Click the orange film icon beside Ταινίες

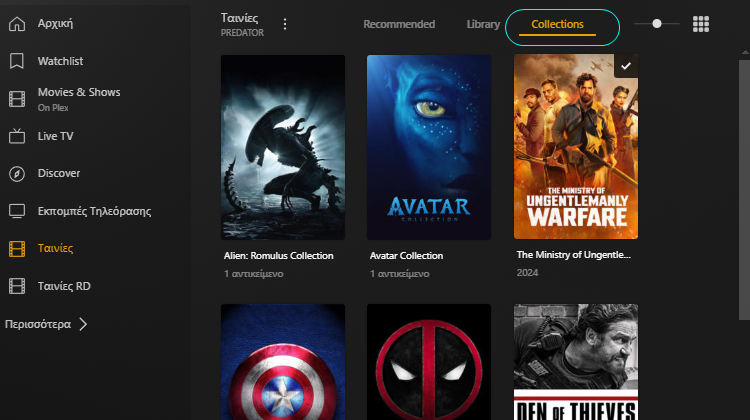click(x=17, y=249)
